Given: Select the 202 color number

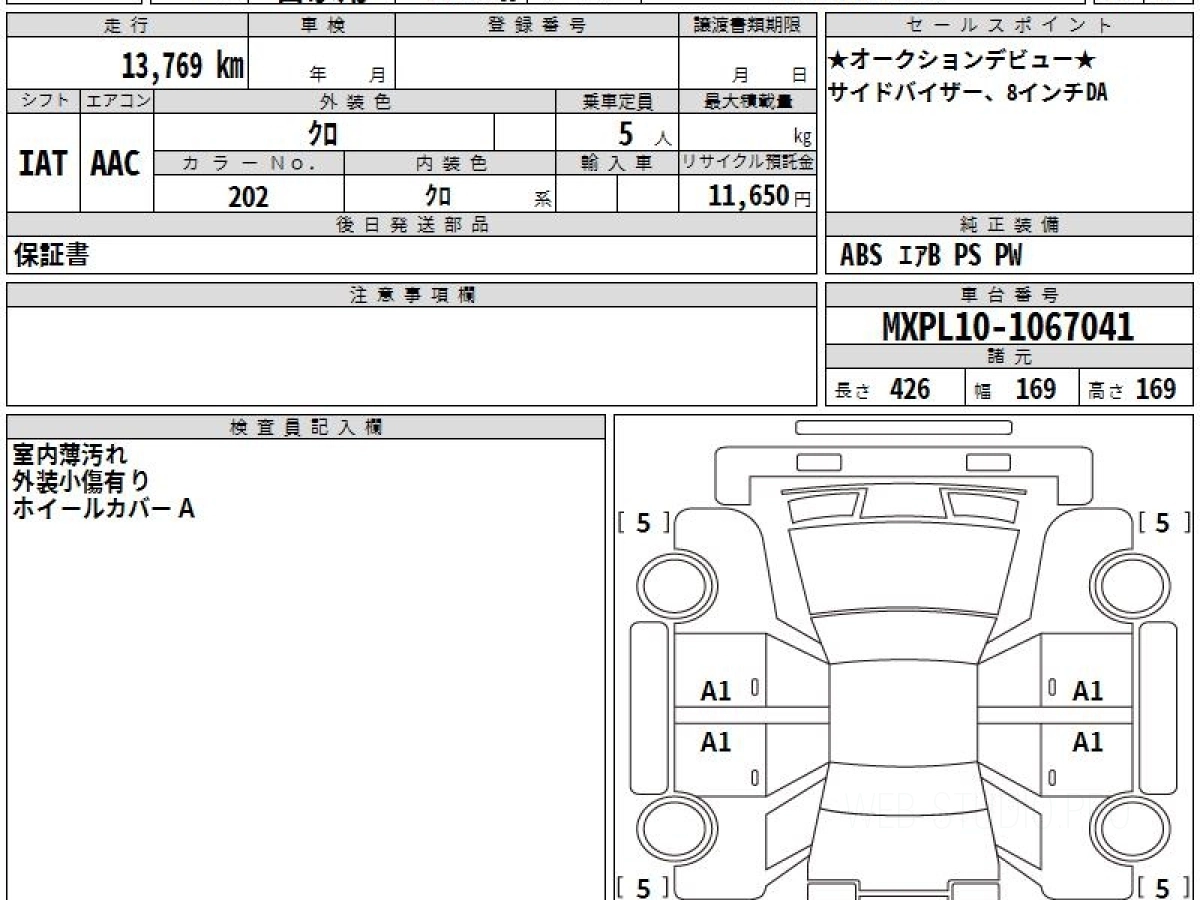Looking at the screenshot, I should coord(248,197).
